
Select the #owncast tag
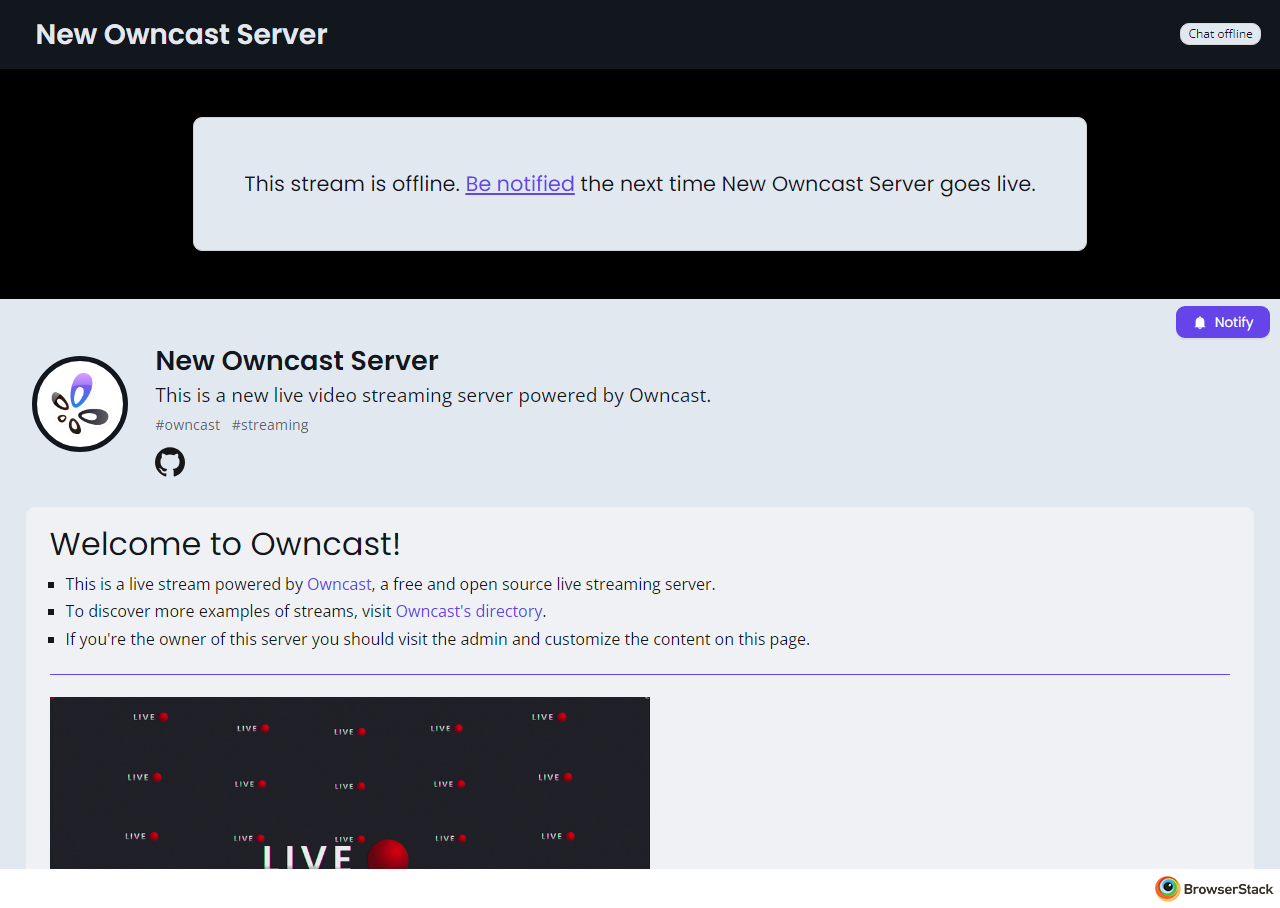click(188, 425)
